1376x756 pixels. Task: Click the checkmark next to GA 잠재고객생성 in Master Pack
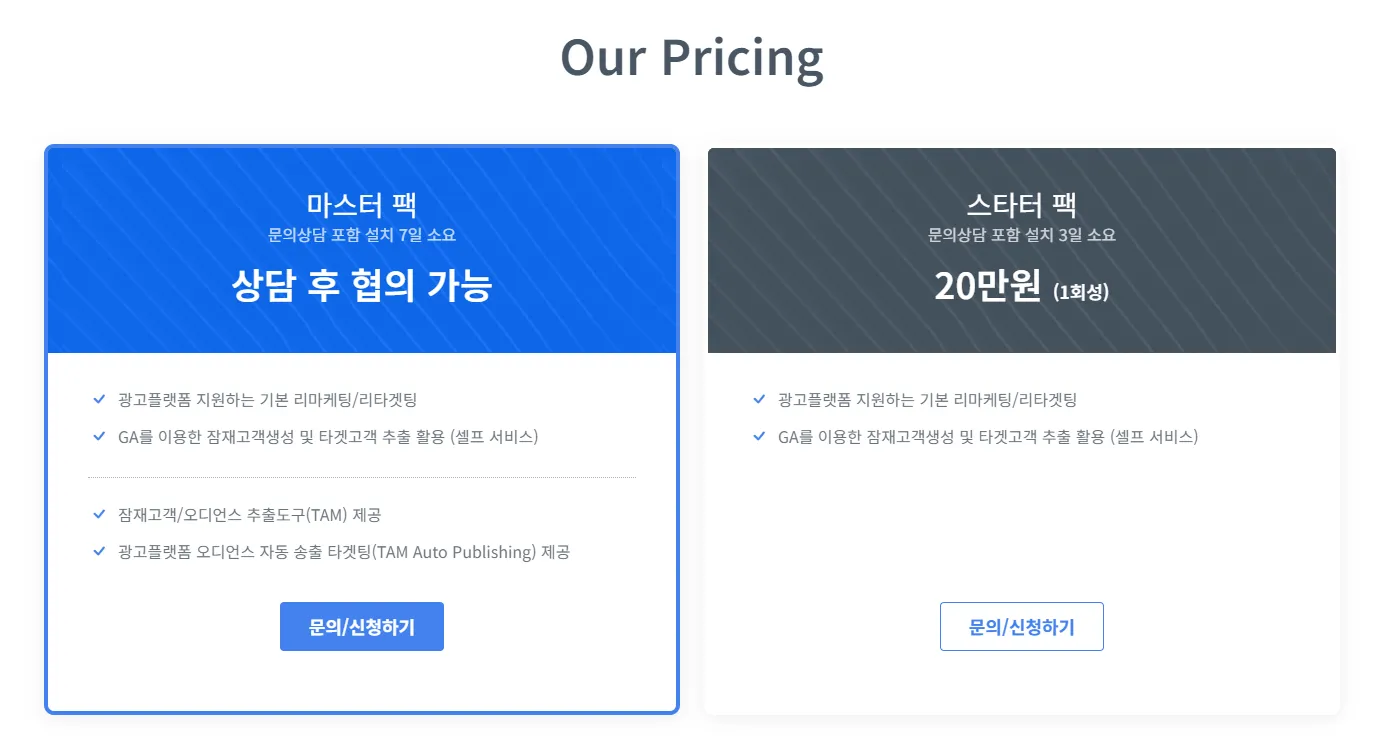point(99,436)
